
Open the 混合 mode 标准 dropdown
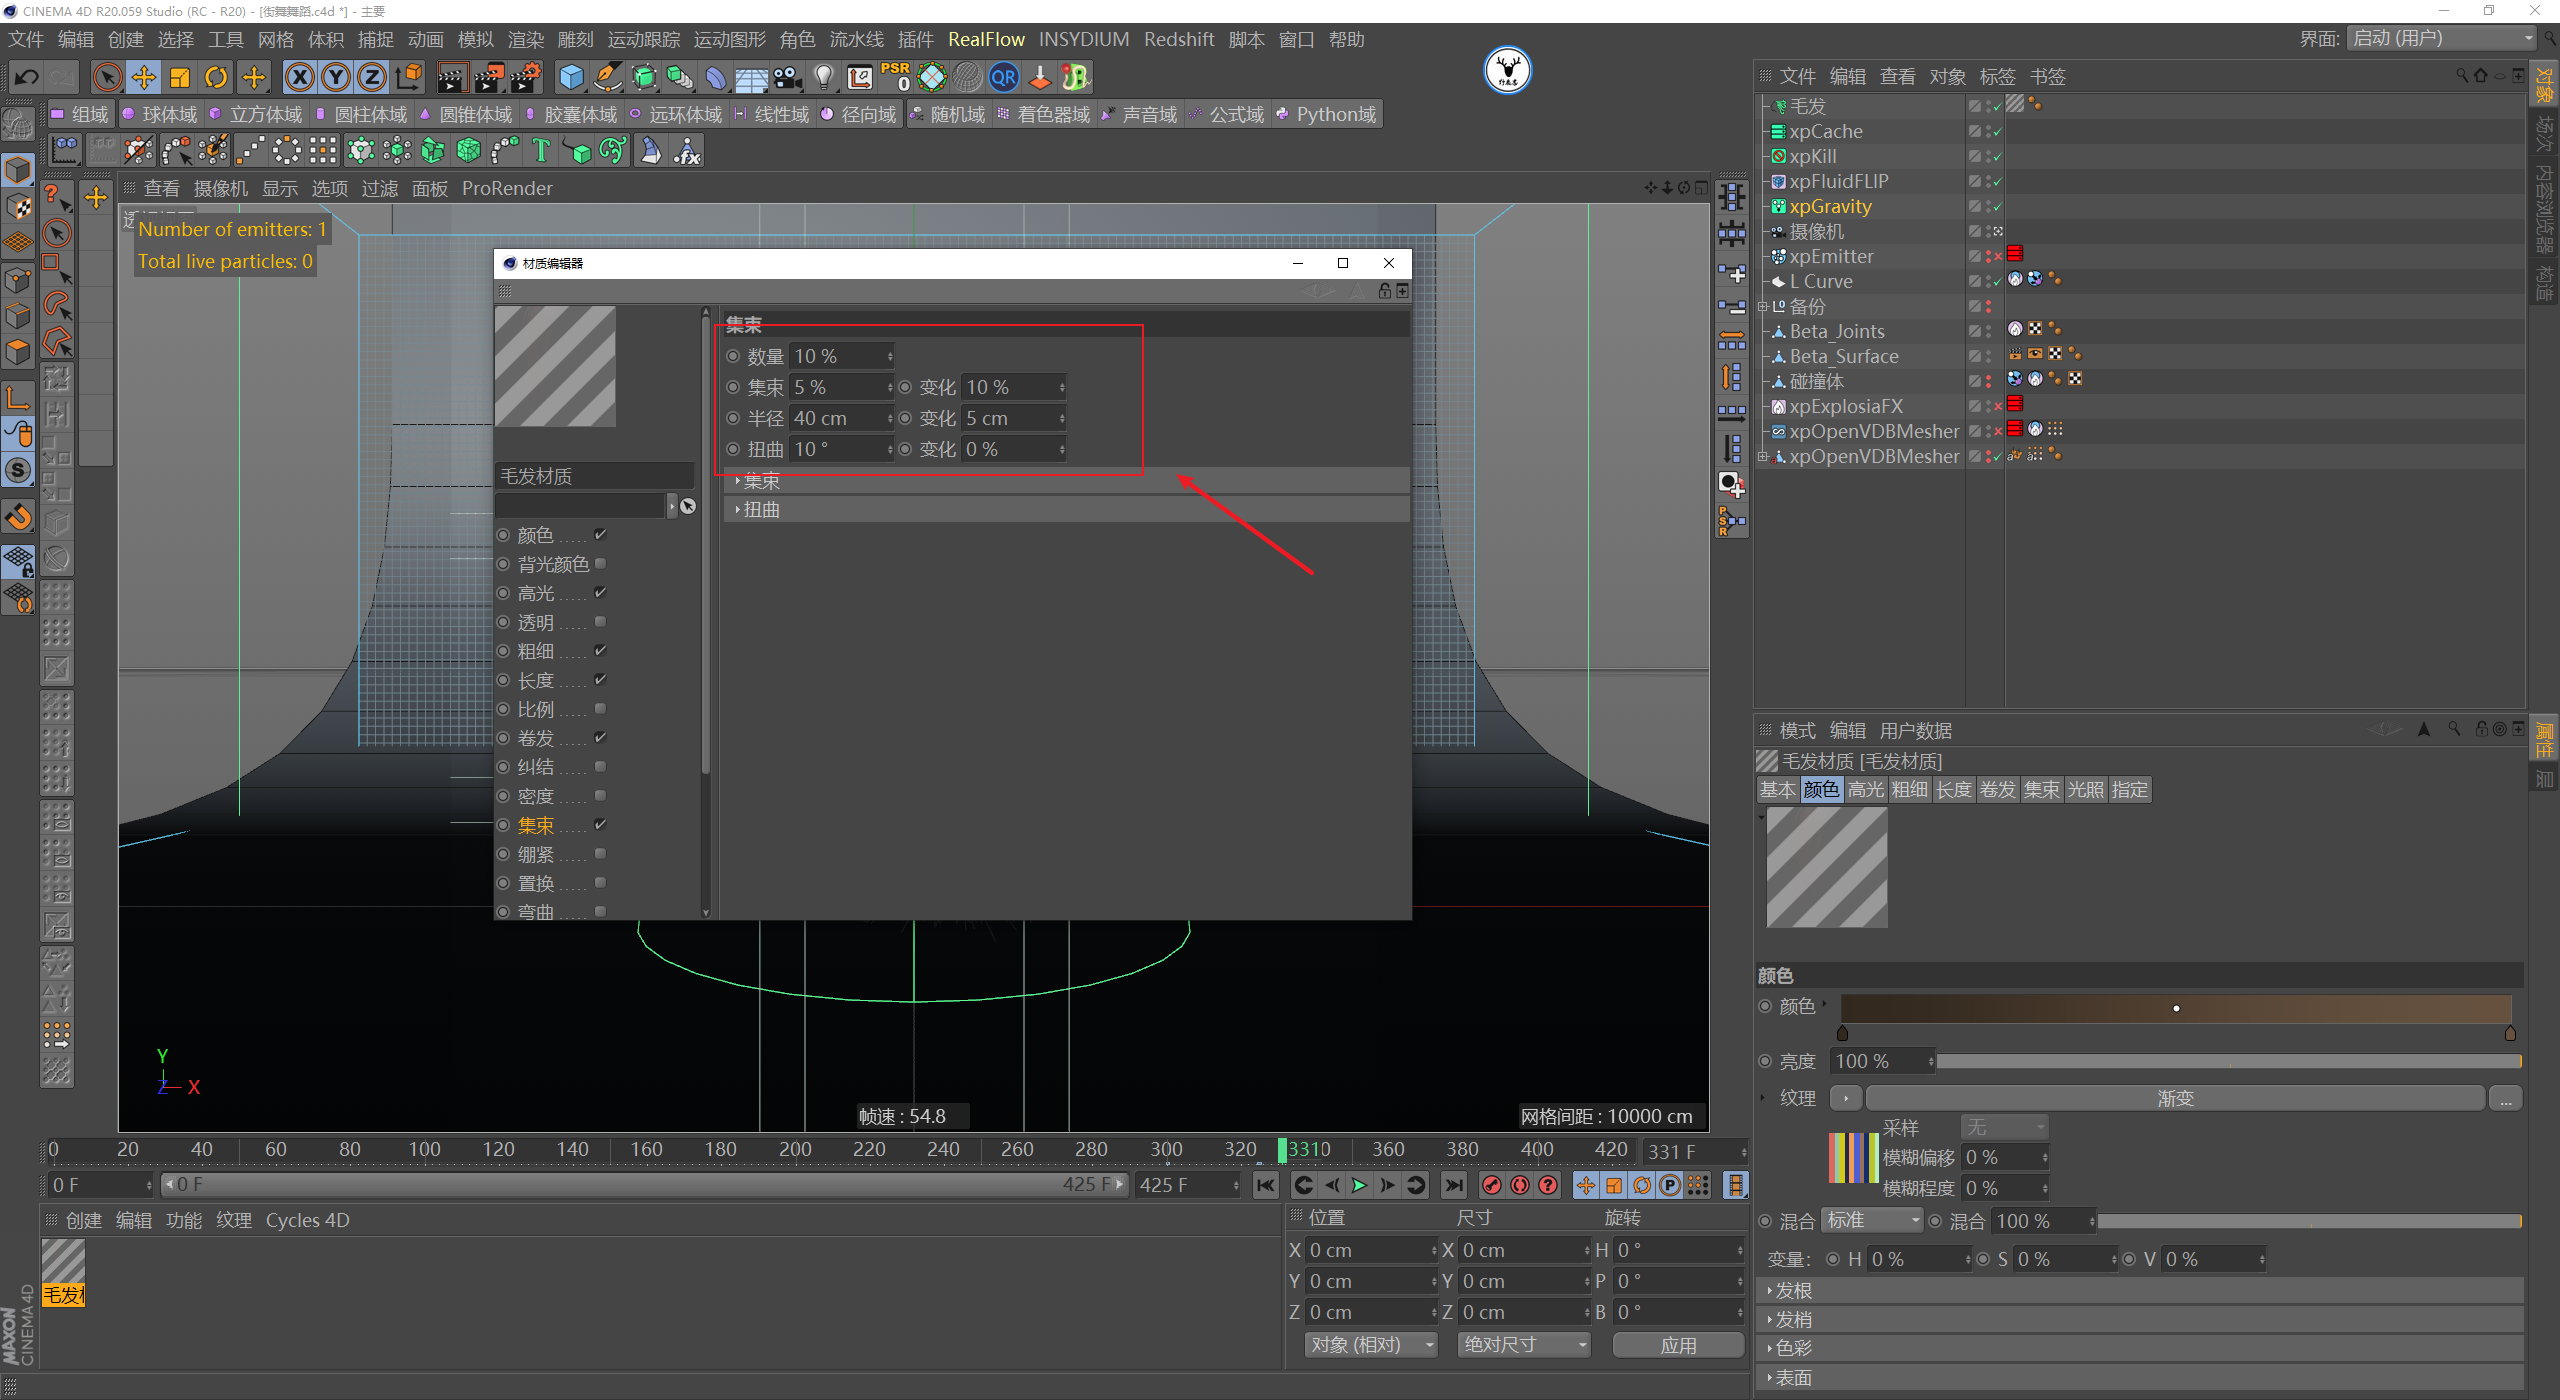coord(1872,1221)
